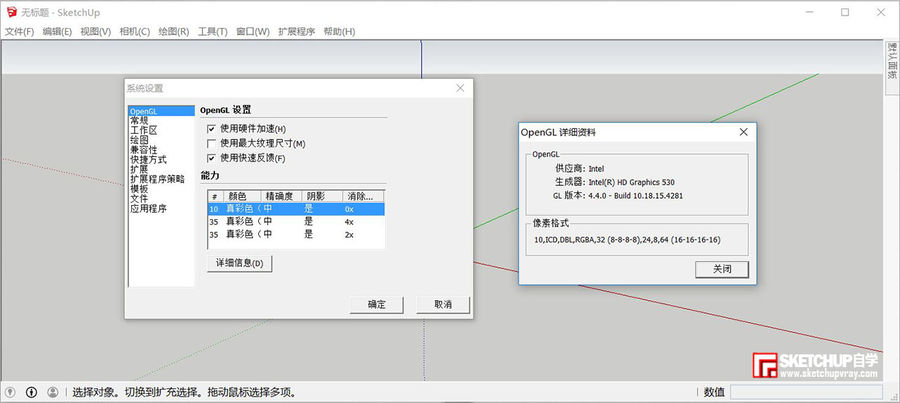Click the credits info icon in status bar
The width and height of the screenshot is (900, 403).
coord(32,392)
